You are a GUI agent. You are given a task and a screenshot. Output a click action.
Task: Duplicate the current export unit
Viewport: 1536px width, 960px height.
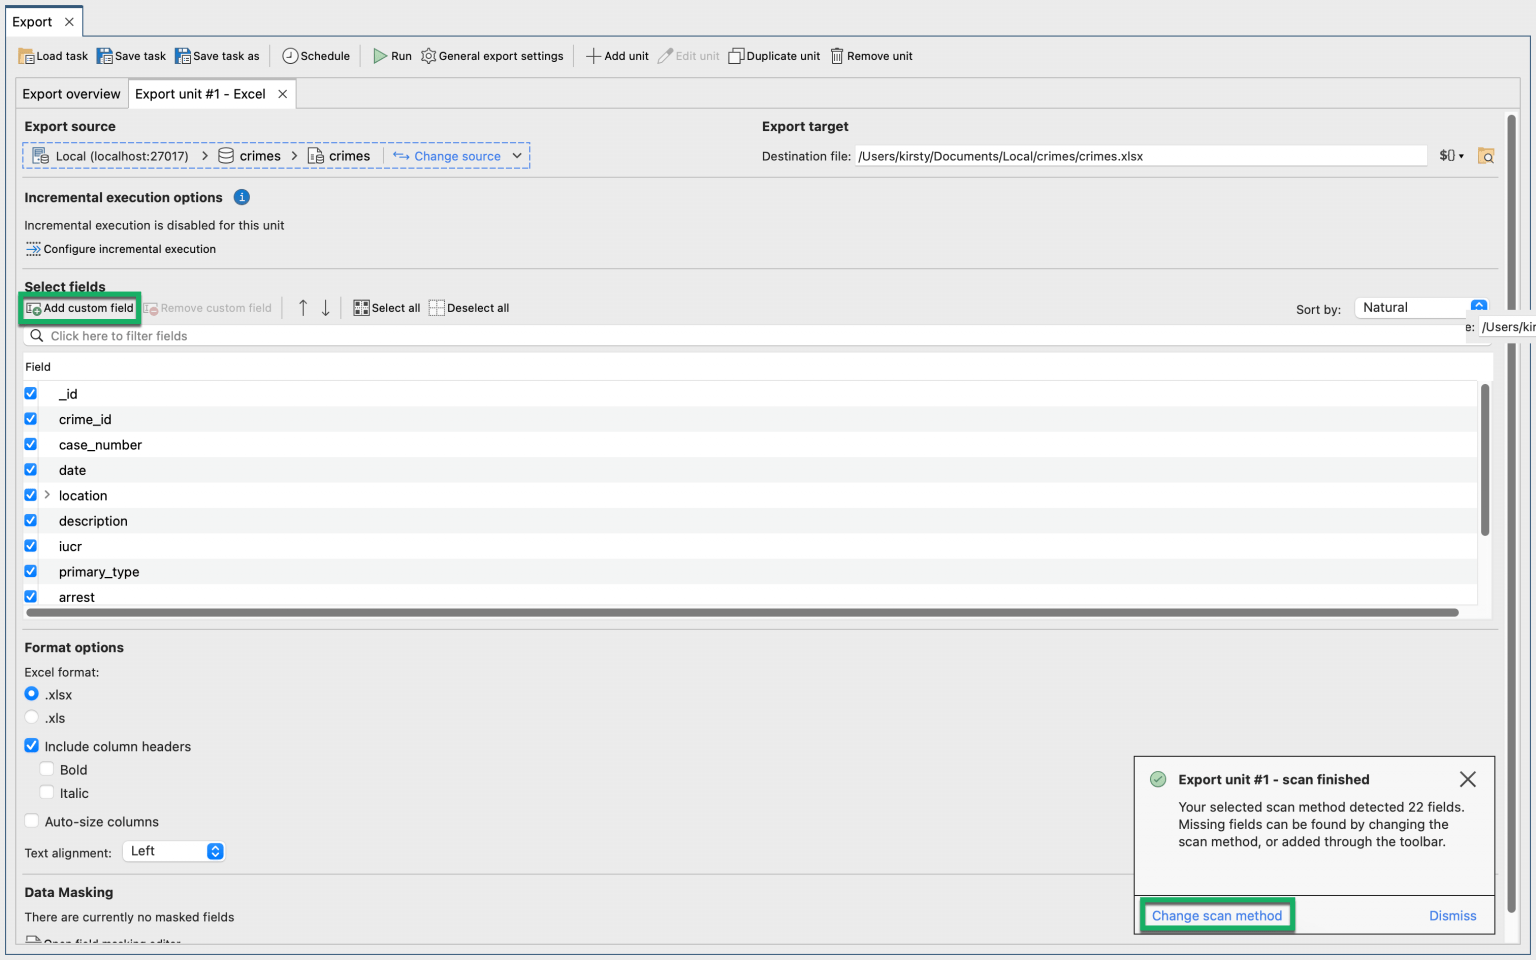(x=774, y=56)
